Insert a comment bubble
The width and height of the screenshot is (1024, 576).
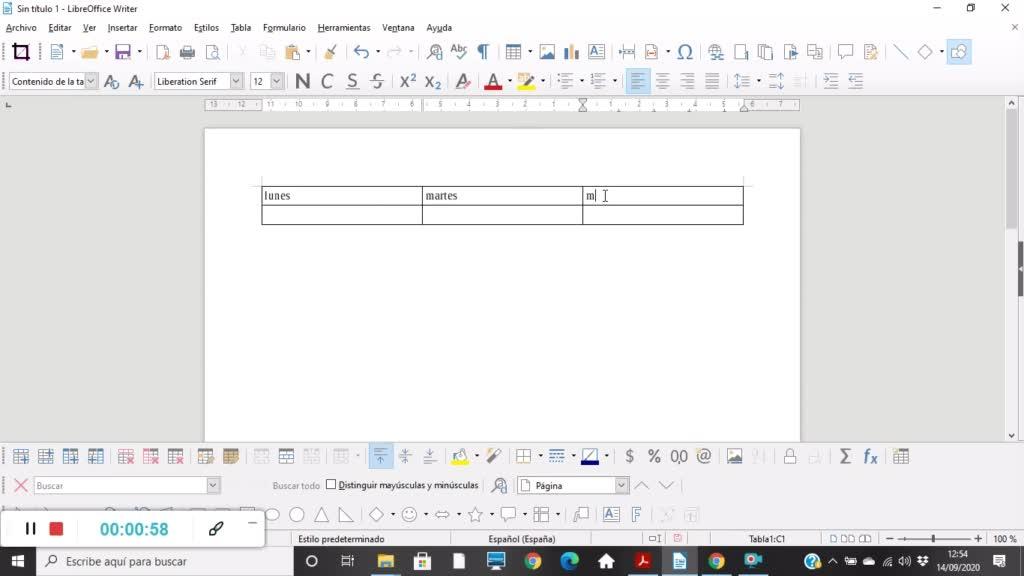[x=846, y=52]
